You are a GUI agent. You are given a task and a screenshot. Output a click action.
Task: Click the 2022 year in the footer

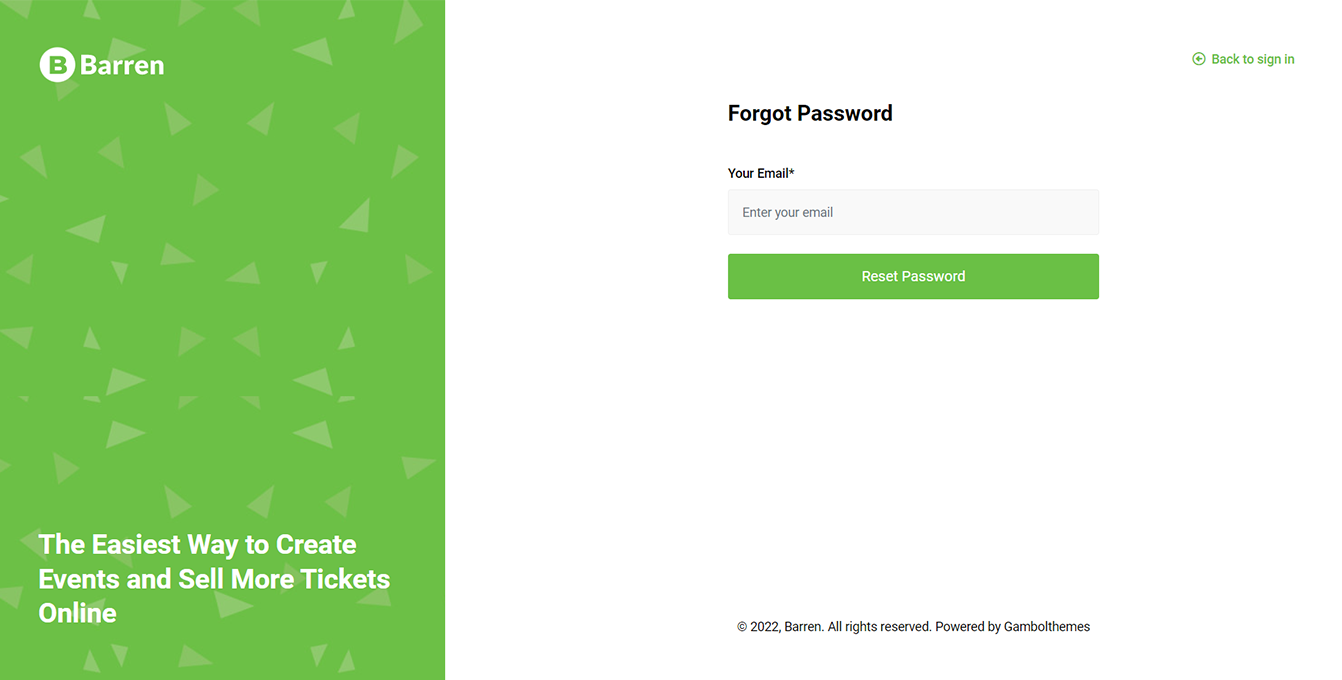(764, 627)
